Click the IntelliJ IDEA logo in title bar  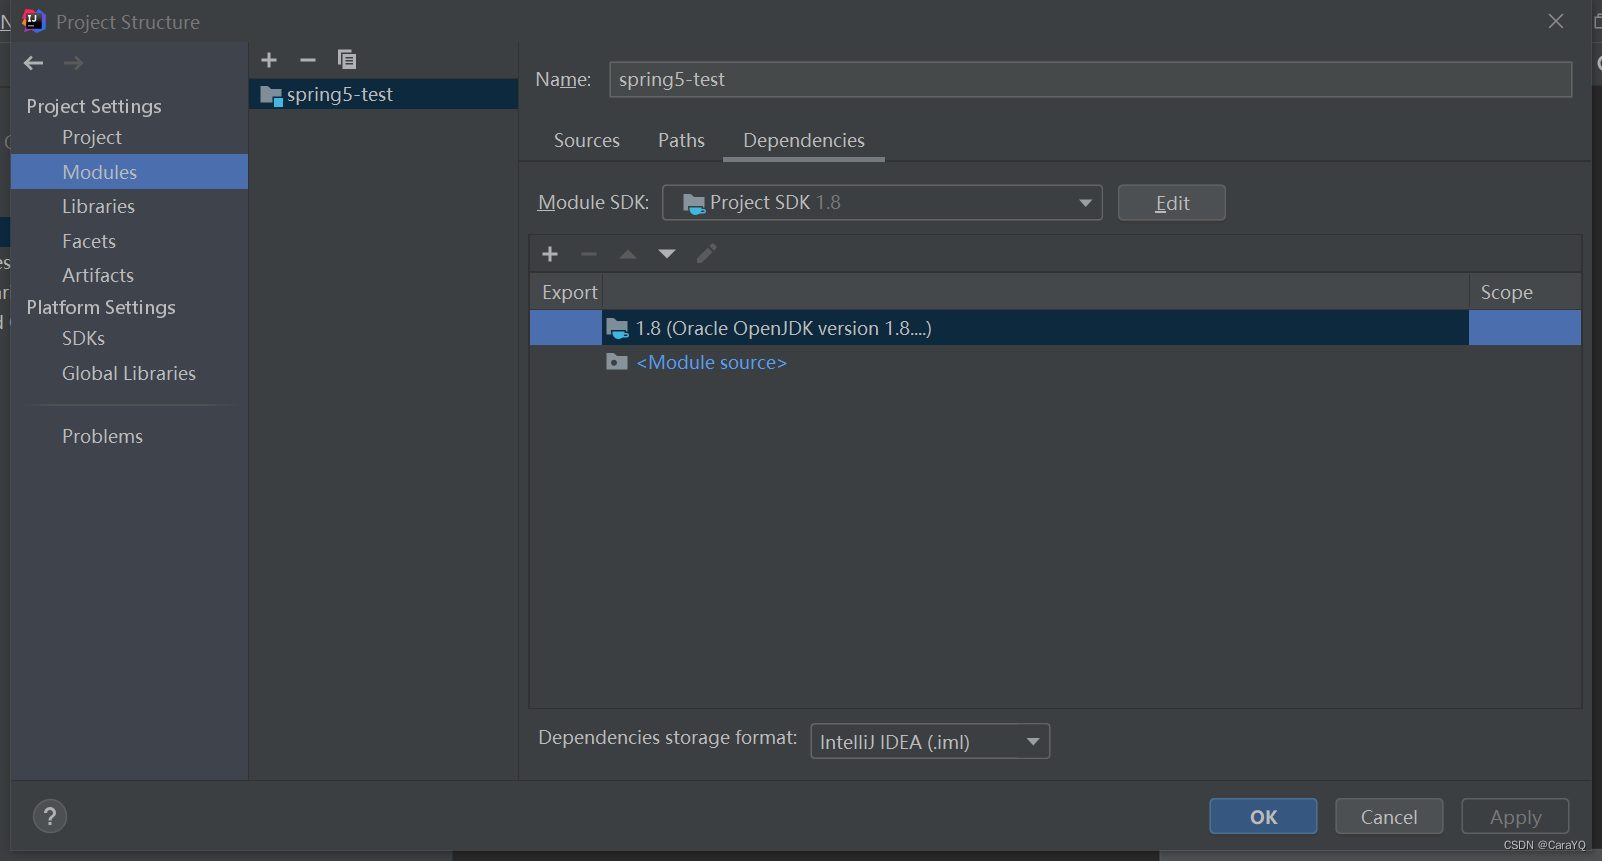34,21
